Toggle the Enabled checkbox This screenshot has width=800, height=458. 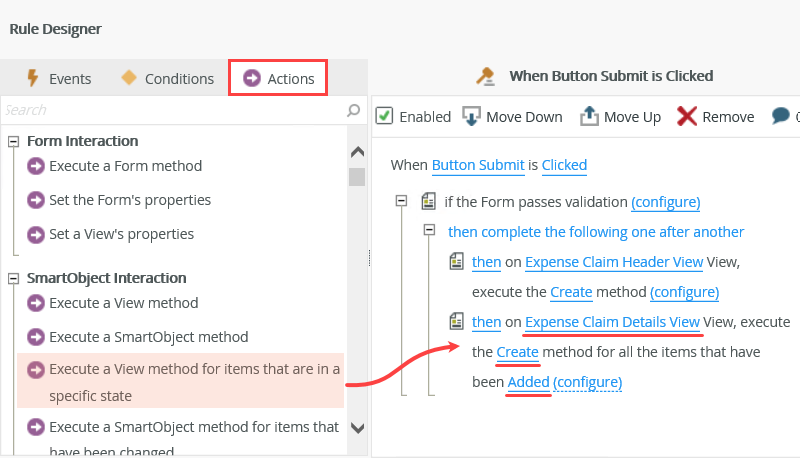[384, 116]
